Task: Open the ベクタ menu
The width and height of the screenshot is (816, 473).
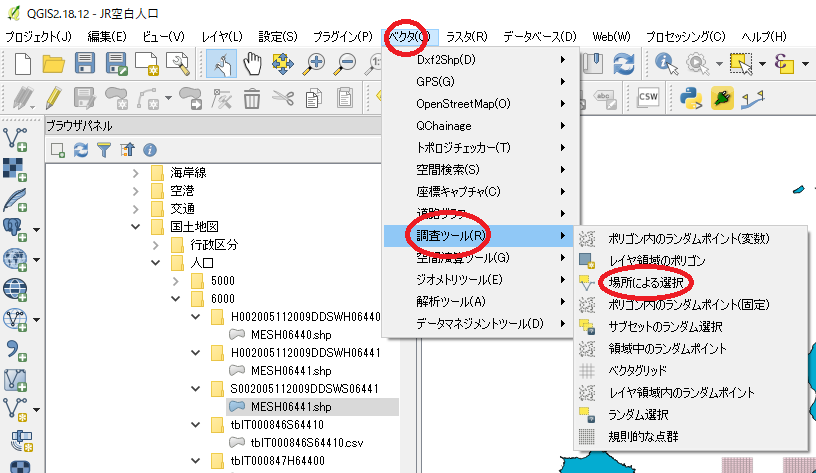Action: click(410, 36)
